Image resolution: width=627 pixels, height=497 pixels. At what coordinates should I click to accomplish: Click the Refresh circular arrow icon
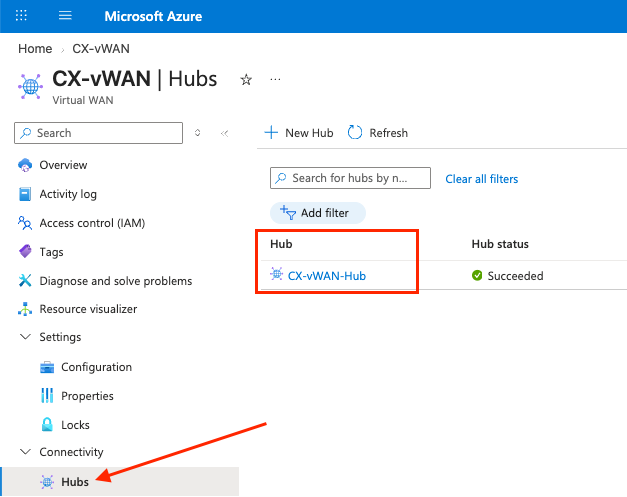click(355, 132)
